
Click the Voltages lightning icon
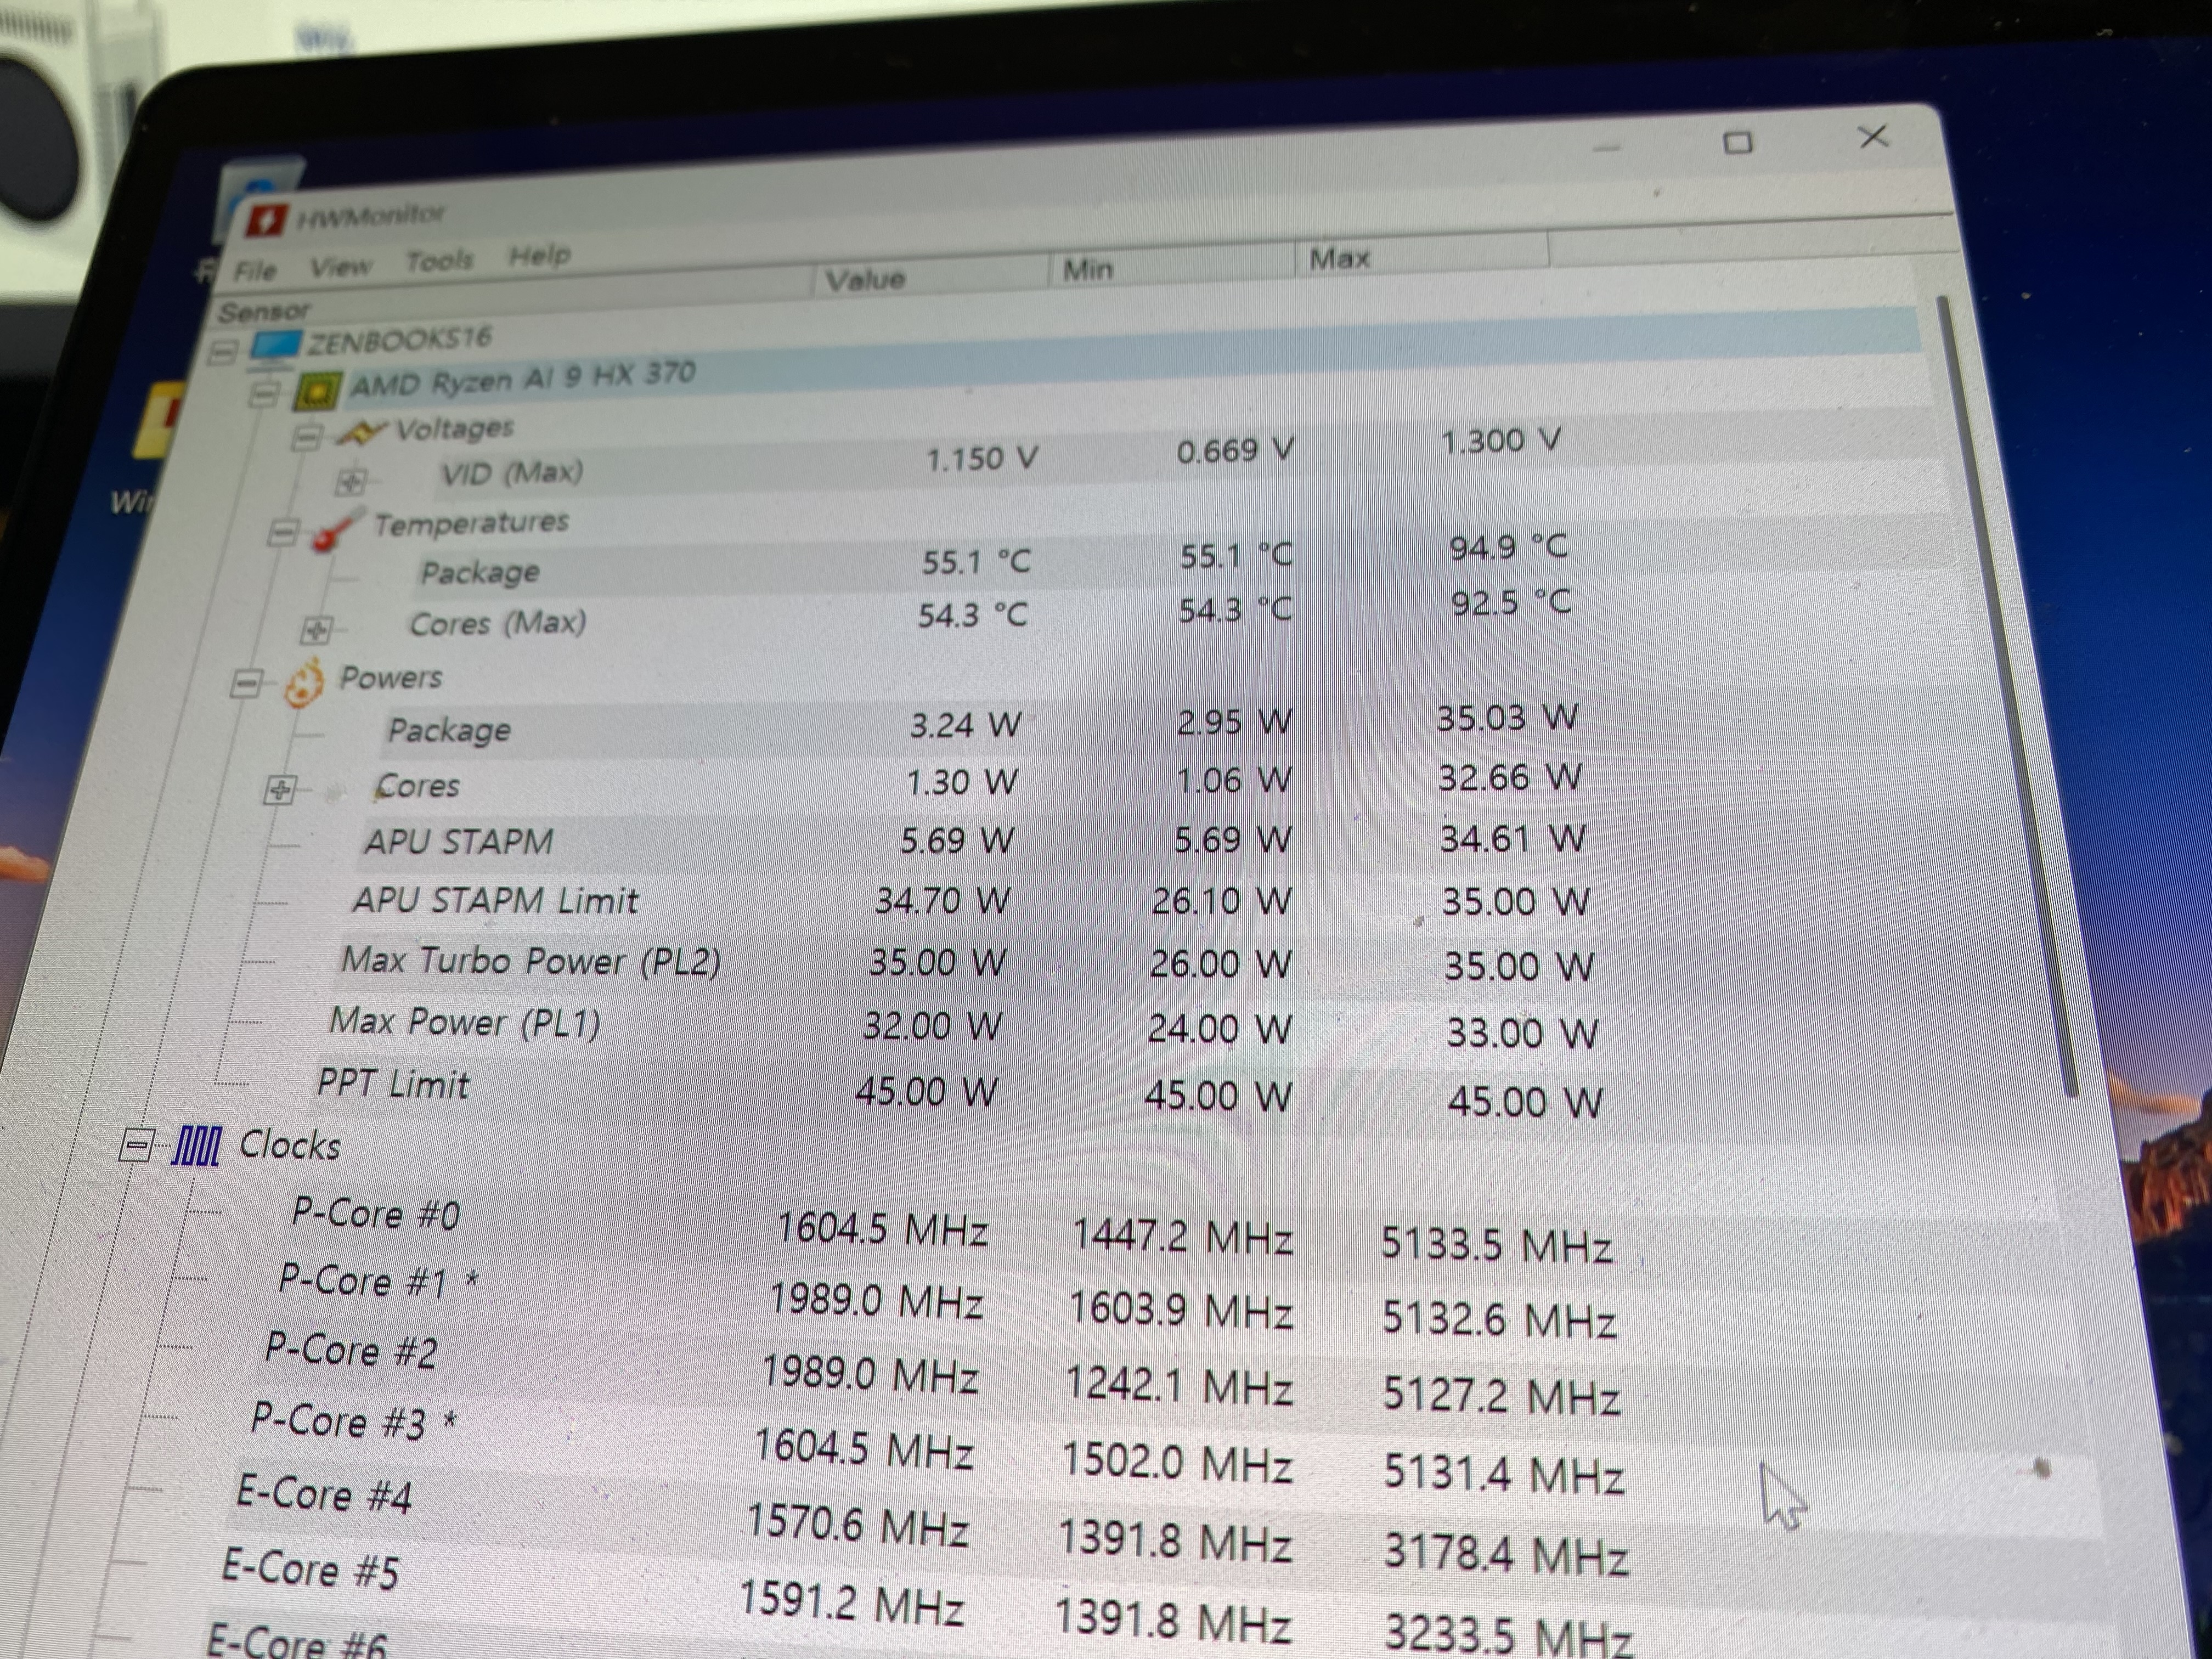tap(361, 433)
